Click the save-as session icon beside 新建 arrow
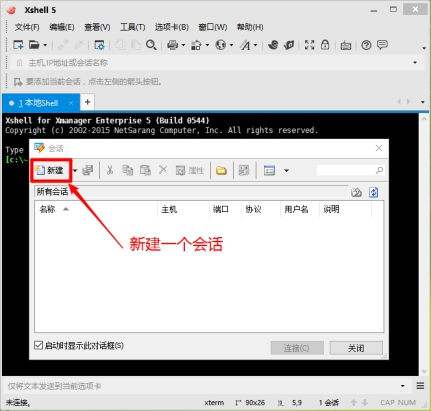 88,170
